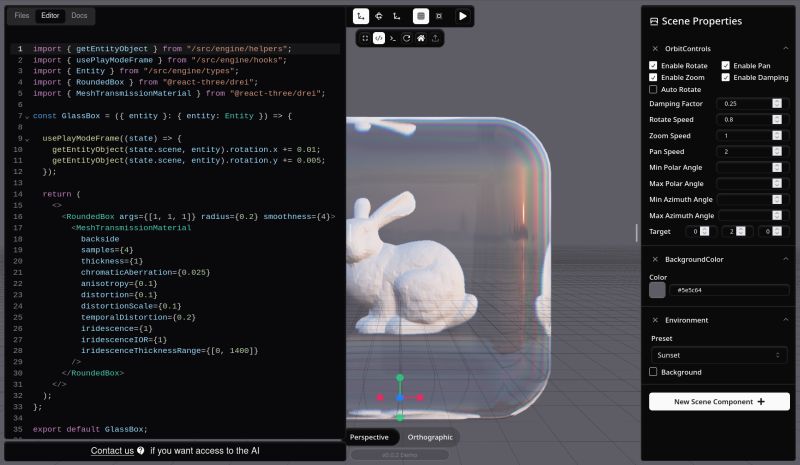Click on 'export default GlassBox;' line
This screenshot has height=465, width=800.
coord(90,429)
